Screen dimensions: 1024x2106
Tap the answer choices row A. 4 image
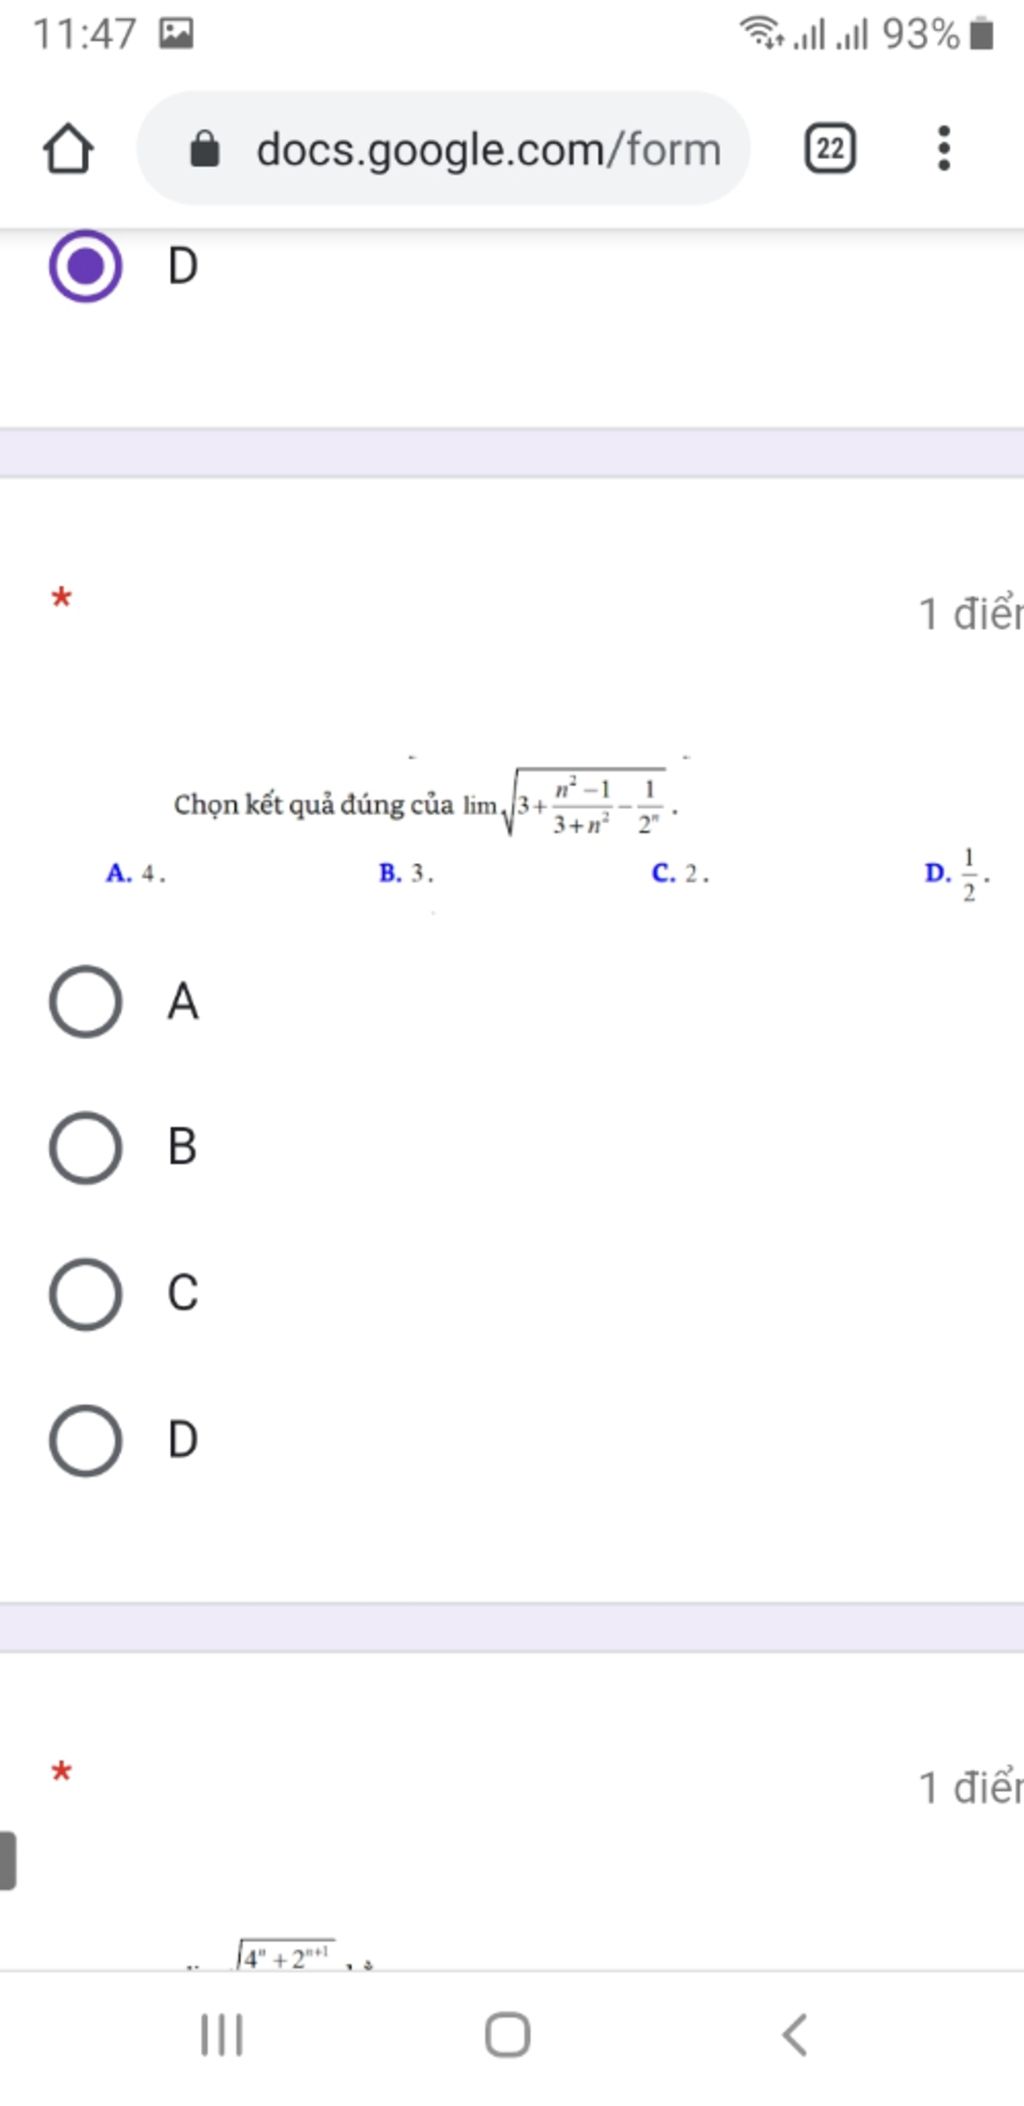[x=548, y=874]
